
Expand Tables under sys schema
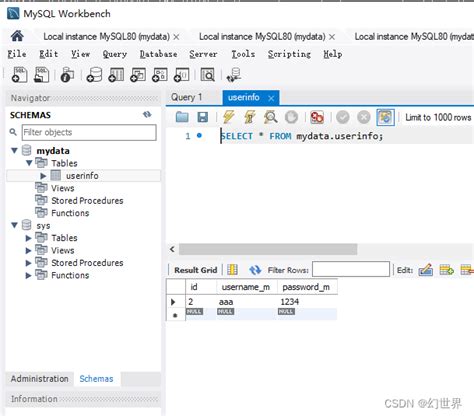pos(29,238)
